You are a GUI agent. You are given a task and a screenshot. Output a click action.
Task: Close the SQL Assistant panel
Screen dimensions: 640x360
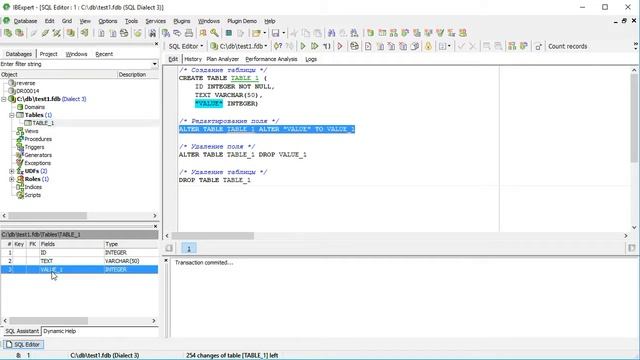[156, 226]
